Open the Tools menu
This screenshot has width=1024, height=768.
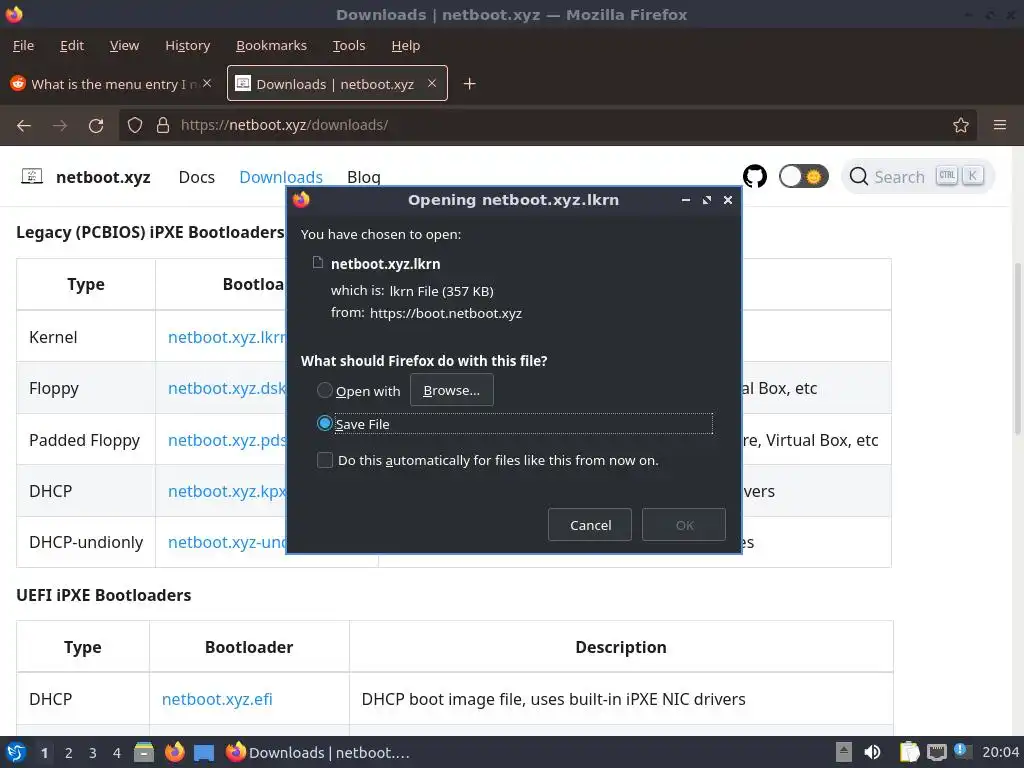tap(349, 45)
